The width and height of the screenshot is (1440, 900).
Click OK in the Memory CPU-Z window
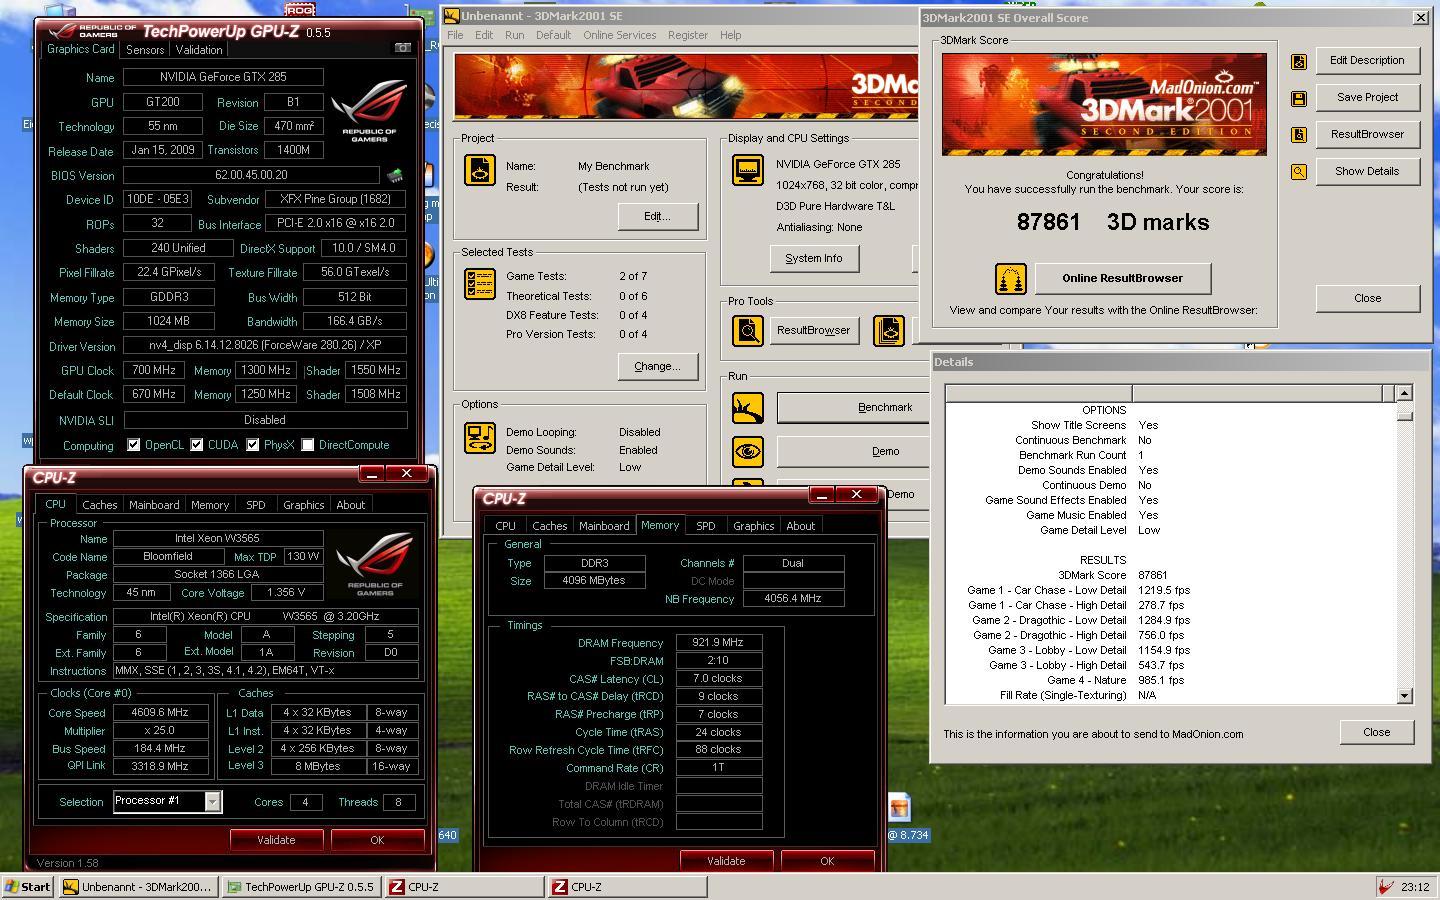point(827,861)
